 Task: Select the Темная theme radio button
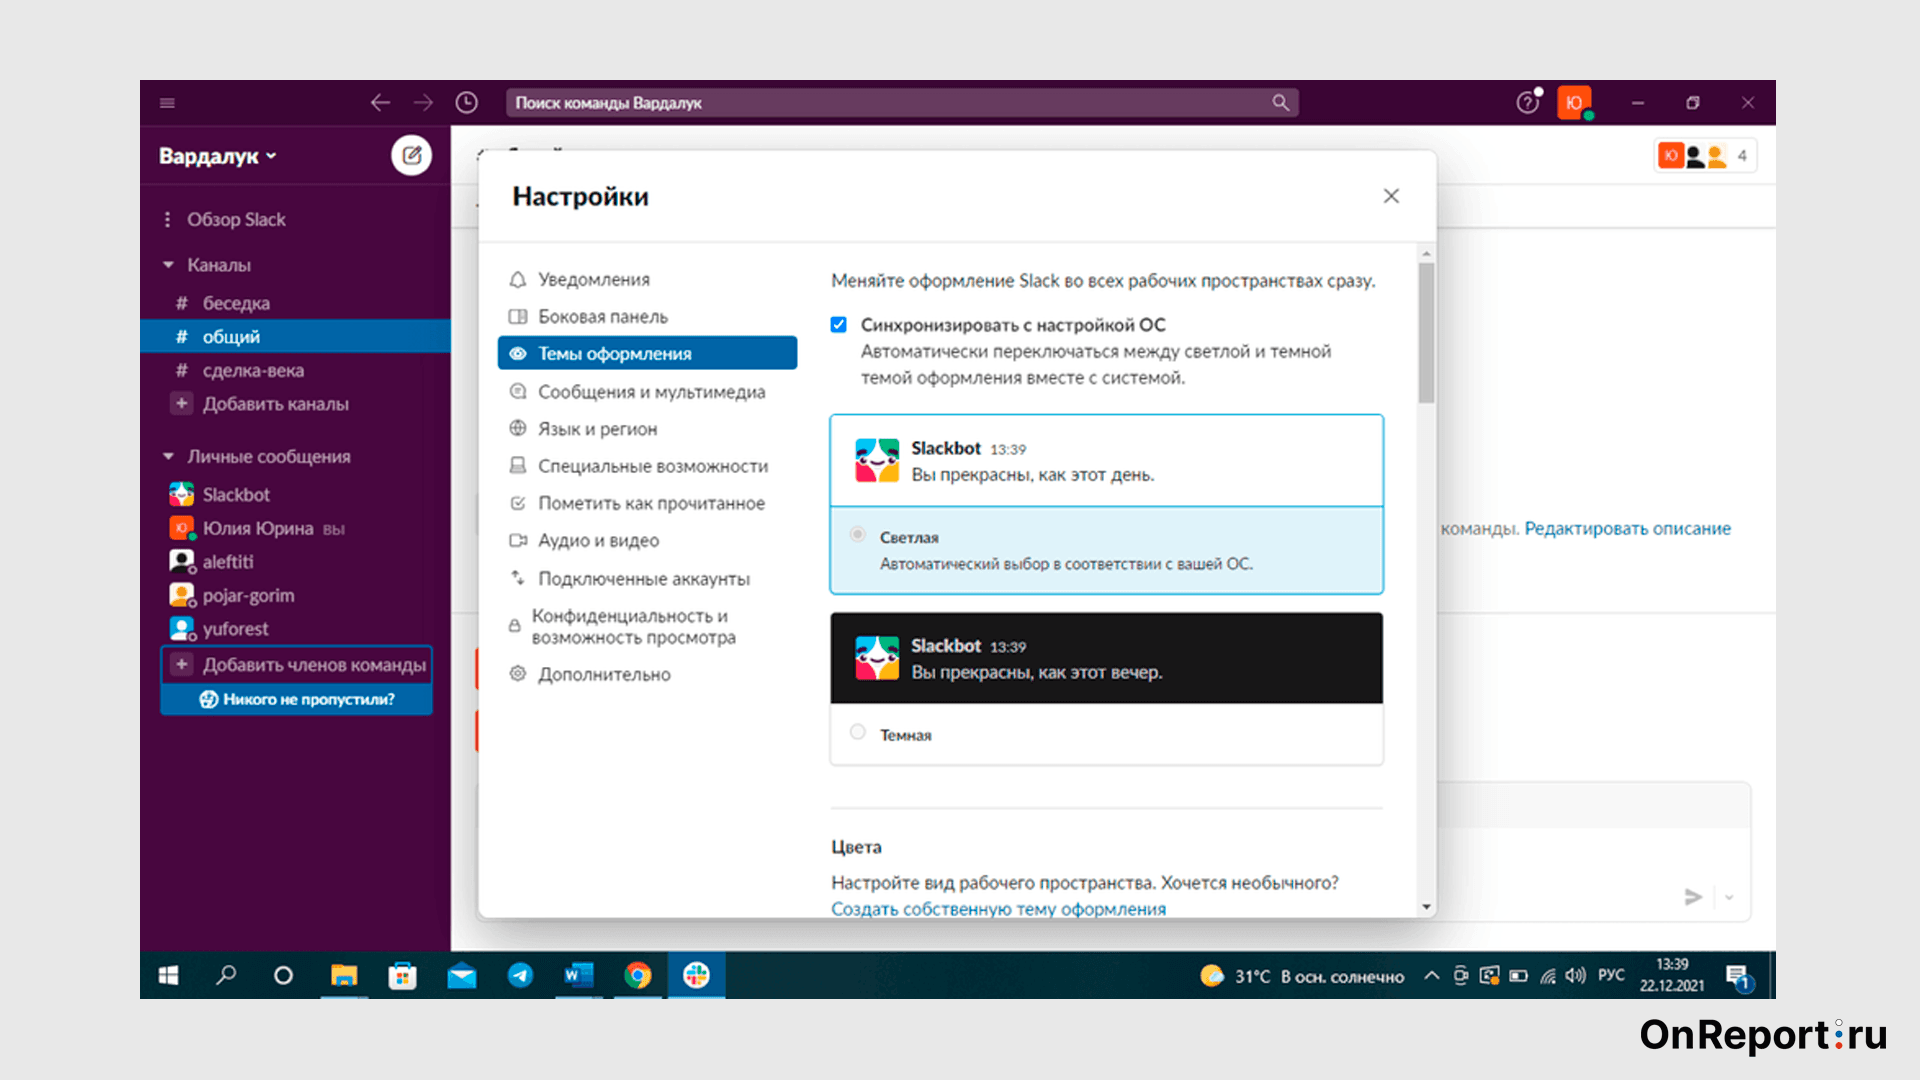pyautogui.click(x=857, y=732)
